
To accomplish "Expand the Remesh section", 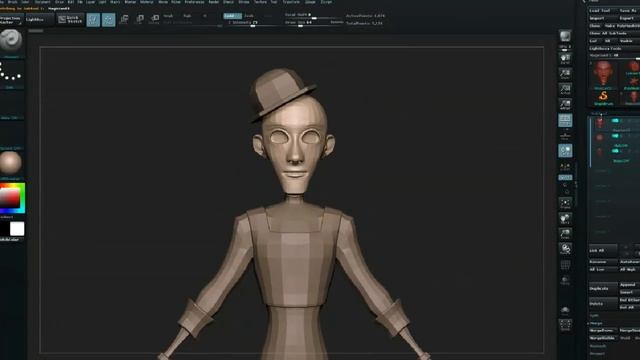I will 598,346.
